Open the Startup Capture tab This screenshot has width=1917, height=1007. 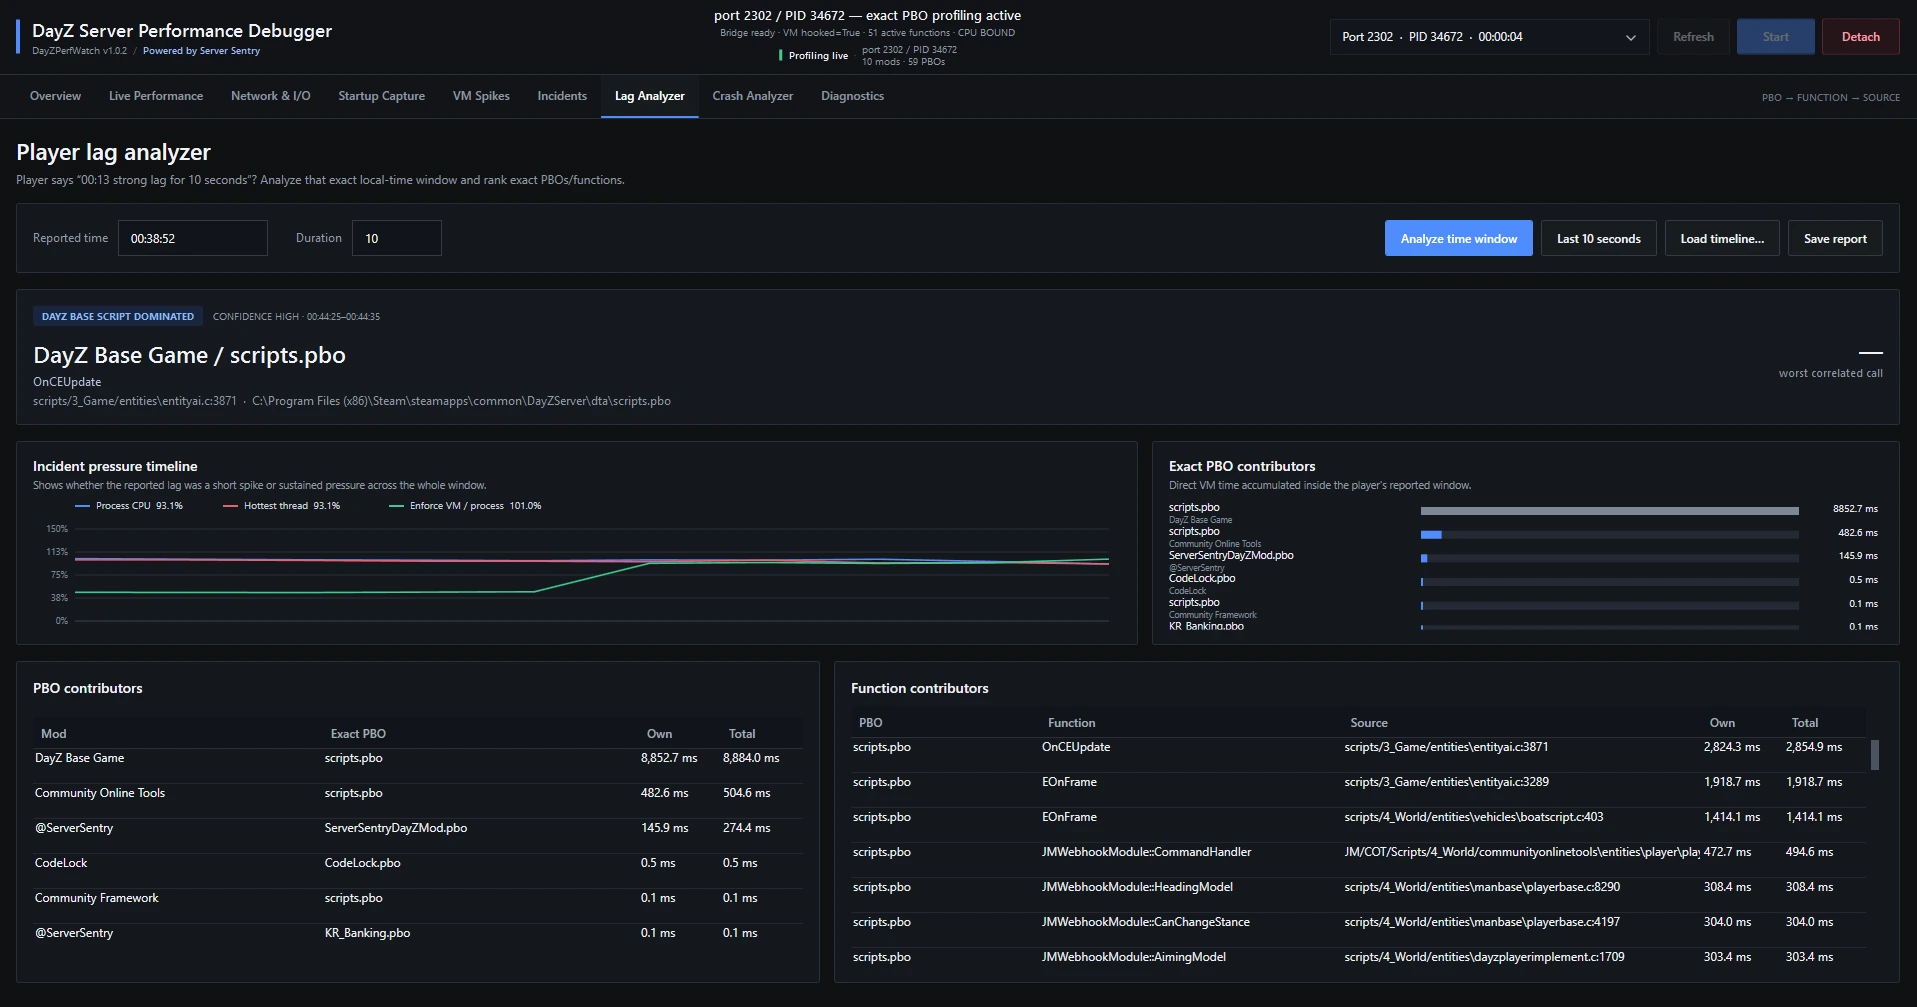pyautogui.click(x=381, y=96)
